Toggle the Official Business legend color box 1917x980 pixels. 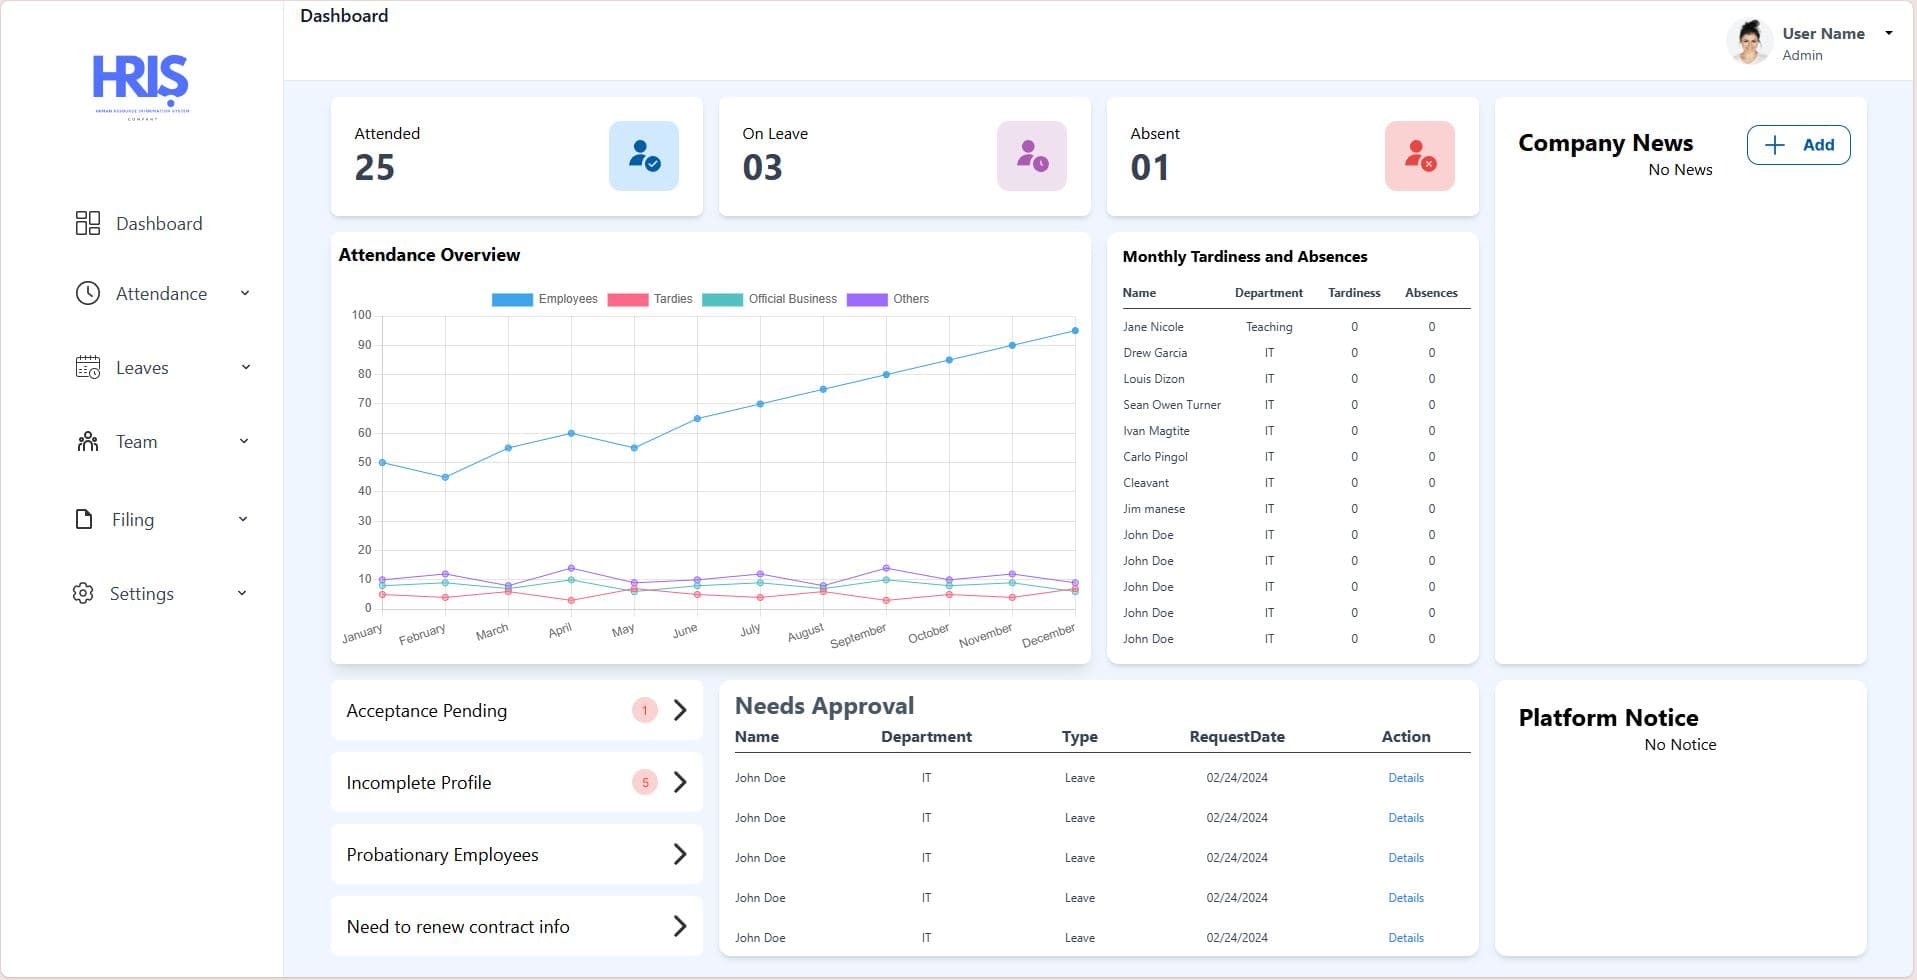coord(722,299)
